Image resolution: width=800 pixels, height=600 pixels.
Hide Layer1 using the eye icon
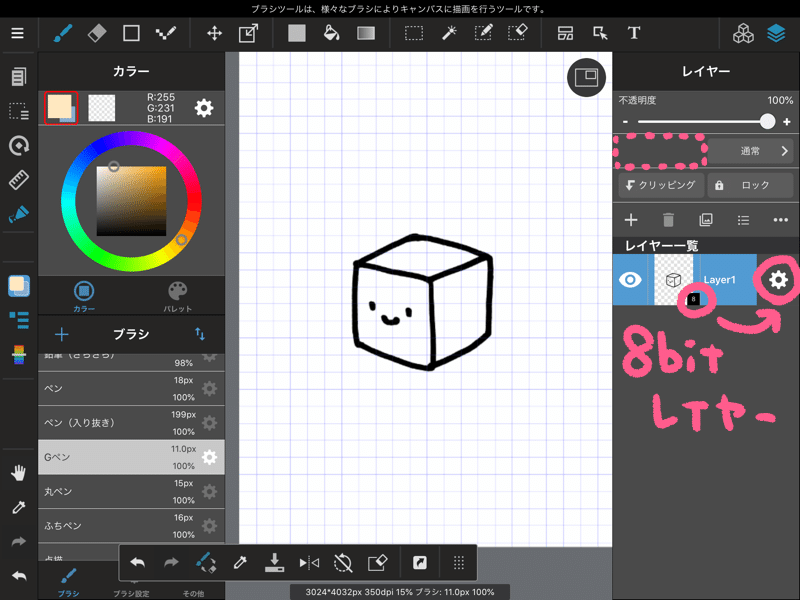[630, 280]
